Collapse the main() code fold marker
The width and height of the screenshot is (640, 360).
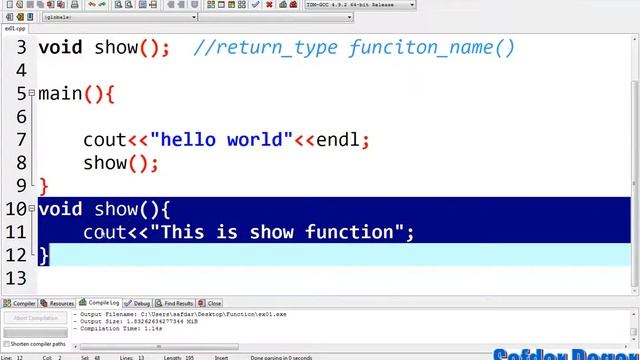coord(32,93)
